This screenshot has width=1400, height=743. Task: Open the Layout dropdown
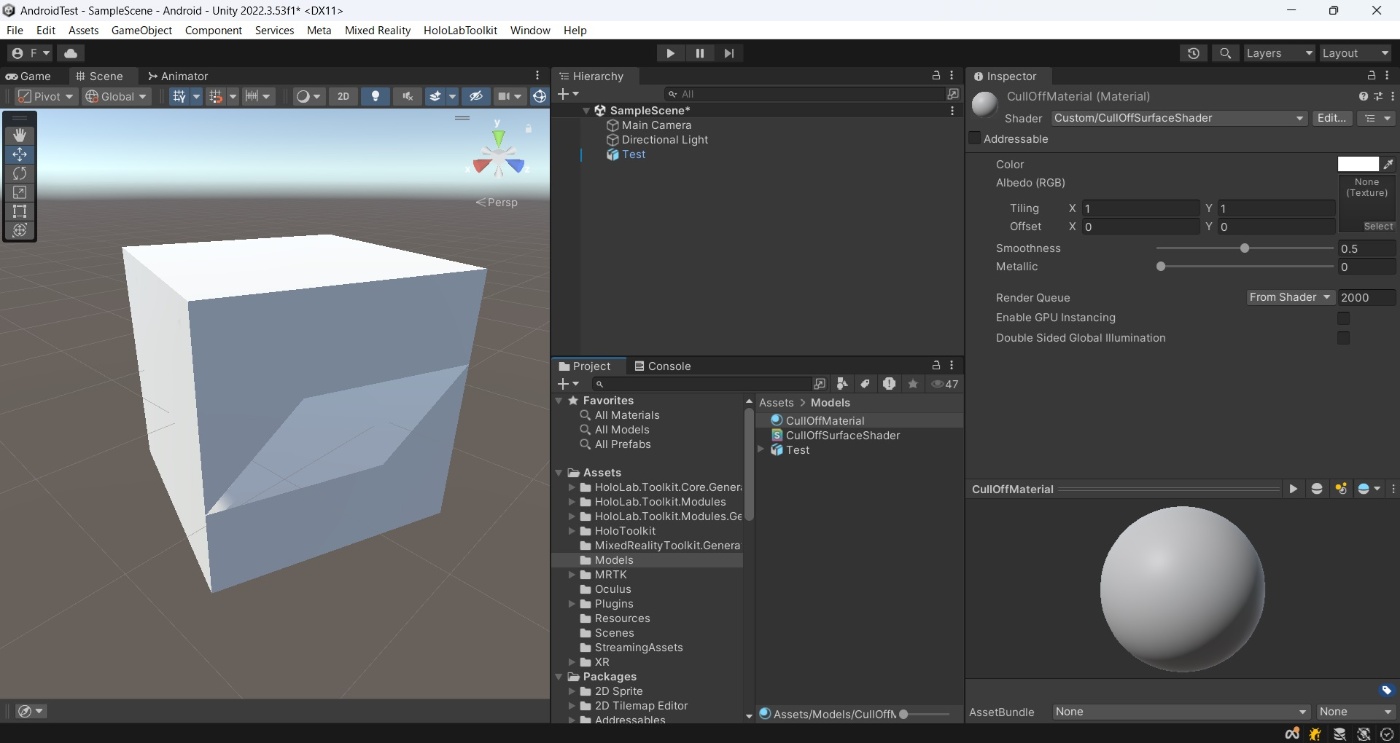[1355, 53]
